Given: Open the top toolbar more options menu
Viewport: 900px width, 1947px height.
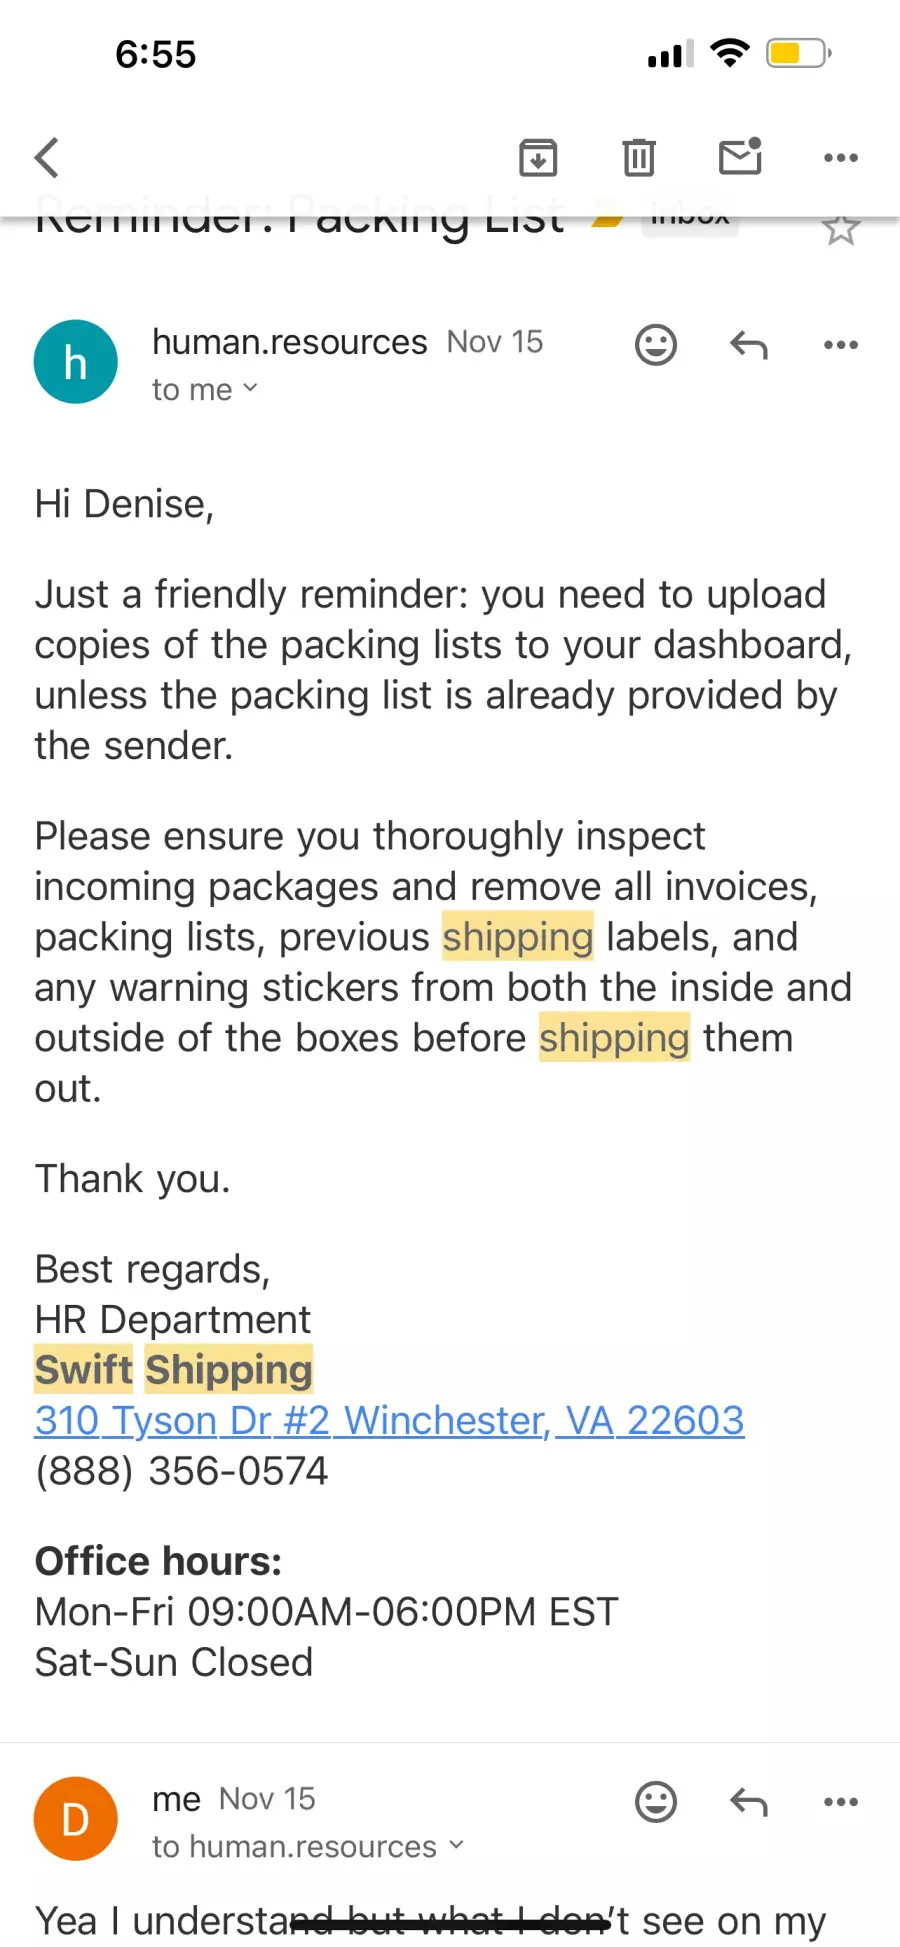Looking at the screenshot, I should click(841, 158).
